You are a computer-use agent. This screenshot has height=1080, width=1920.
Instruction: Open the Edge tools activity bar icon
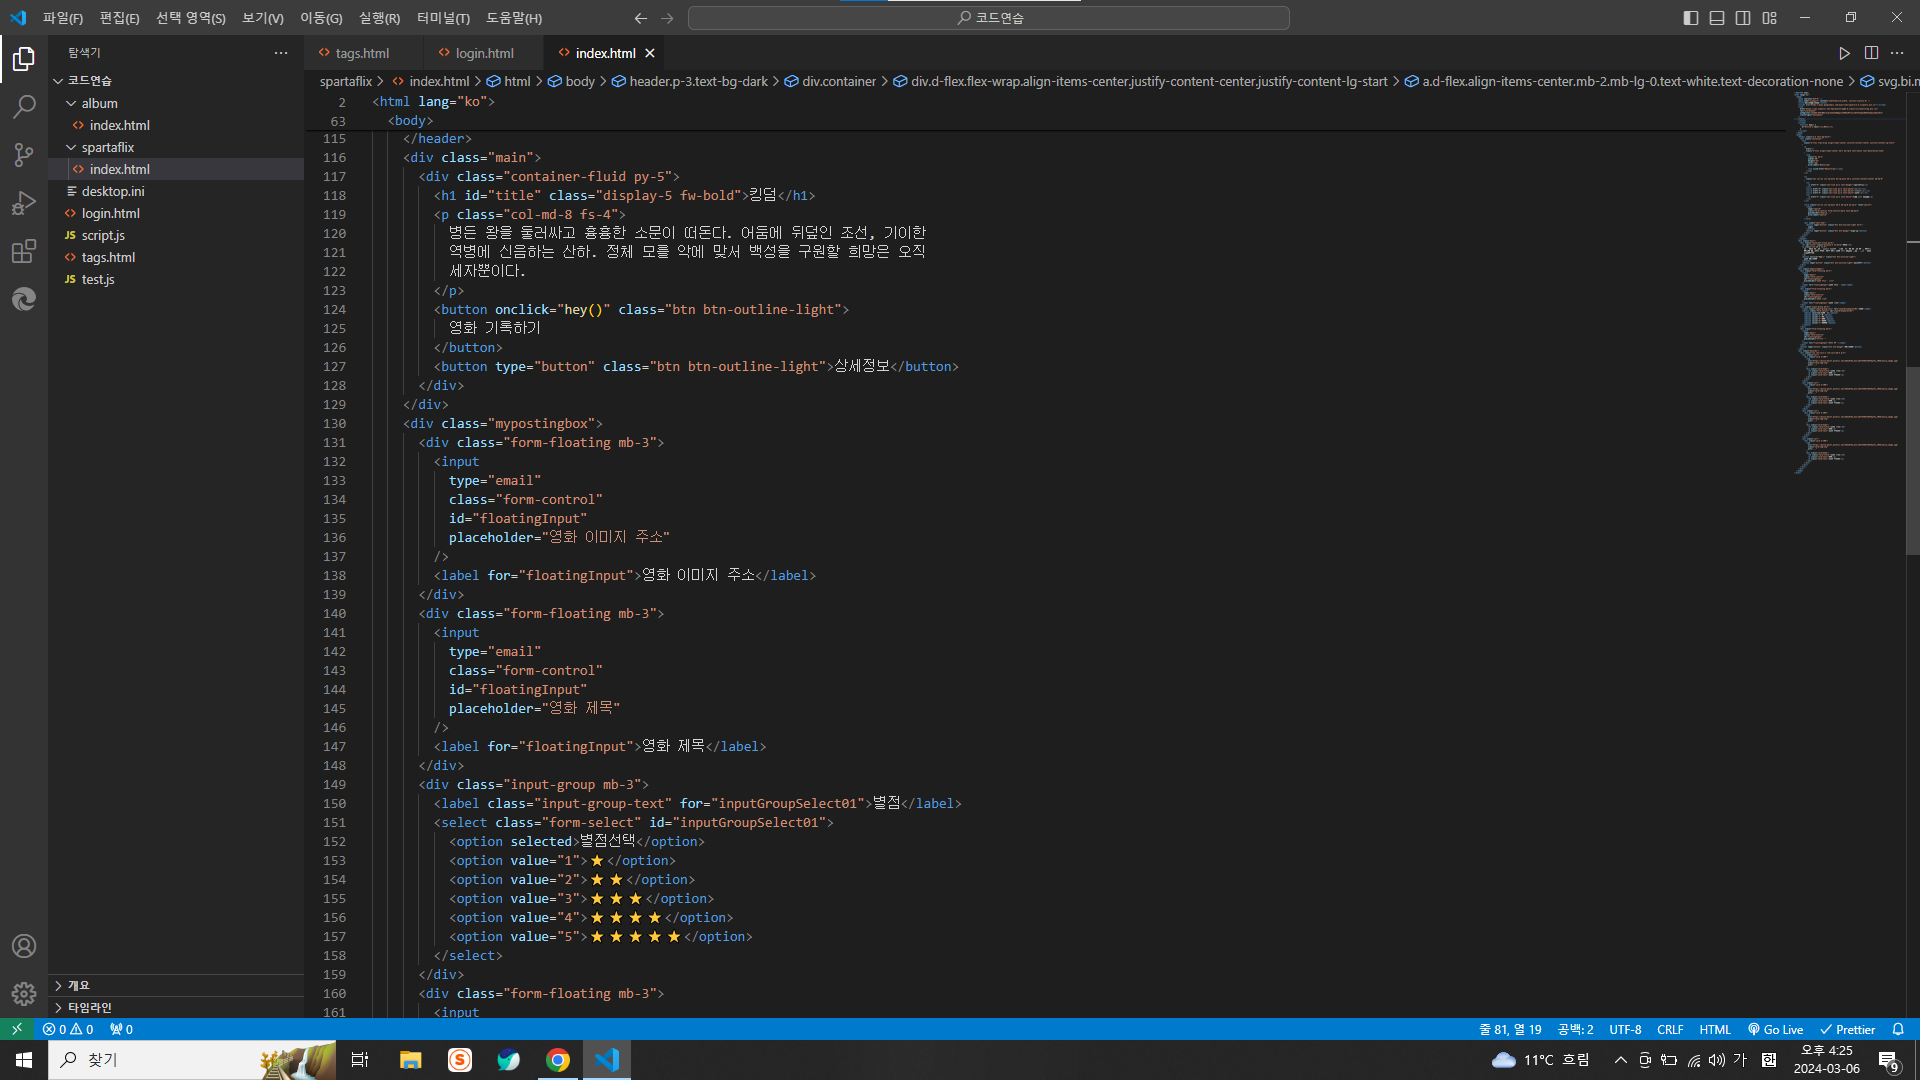coord(24,299)
